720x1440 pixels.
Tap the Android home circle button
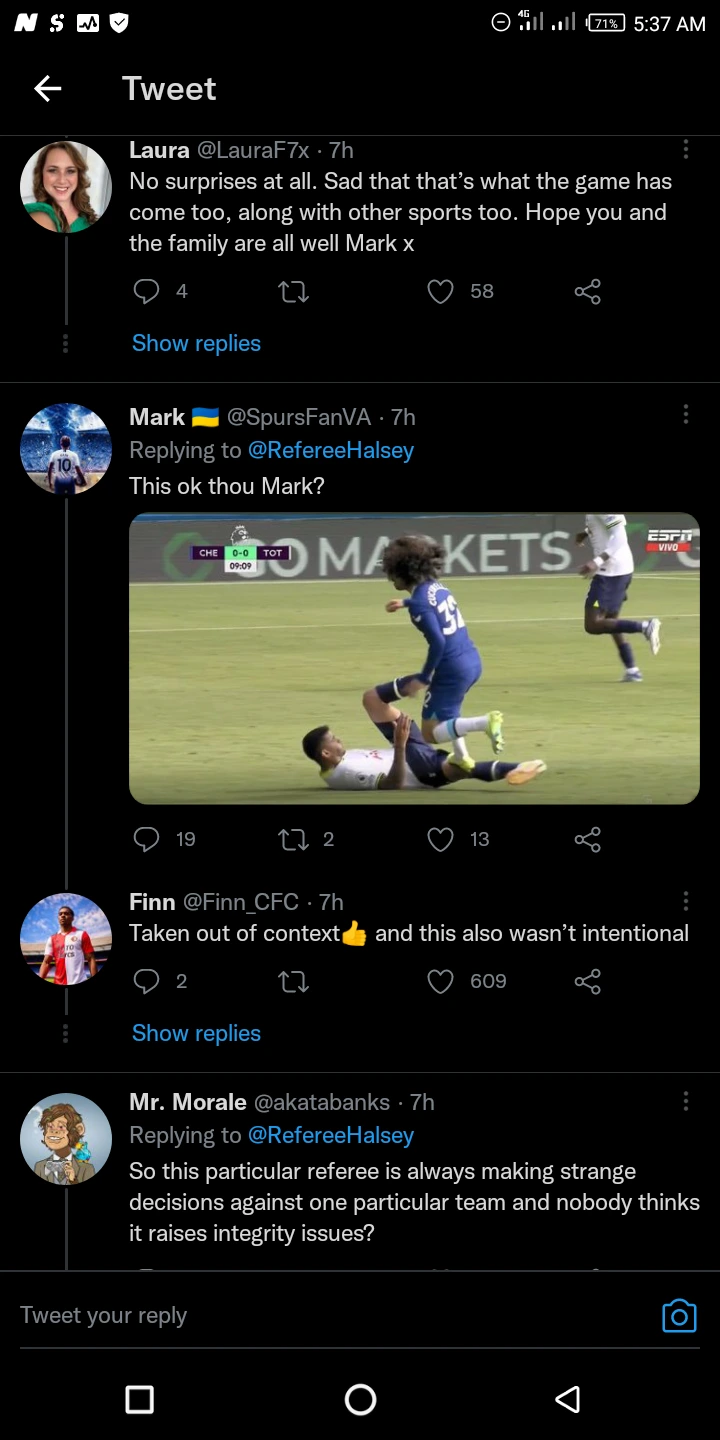coord(360,1399)
